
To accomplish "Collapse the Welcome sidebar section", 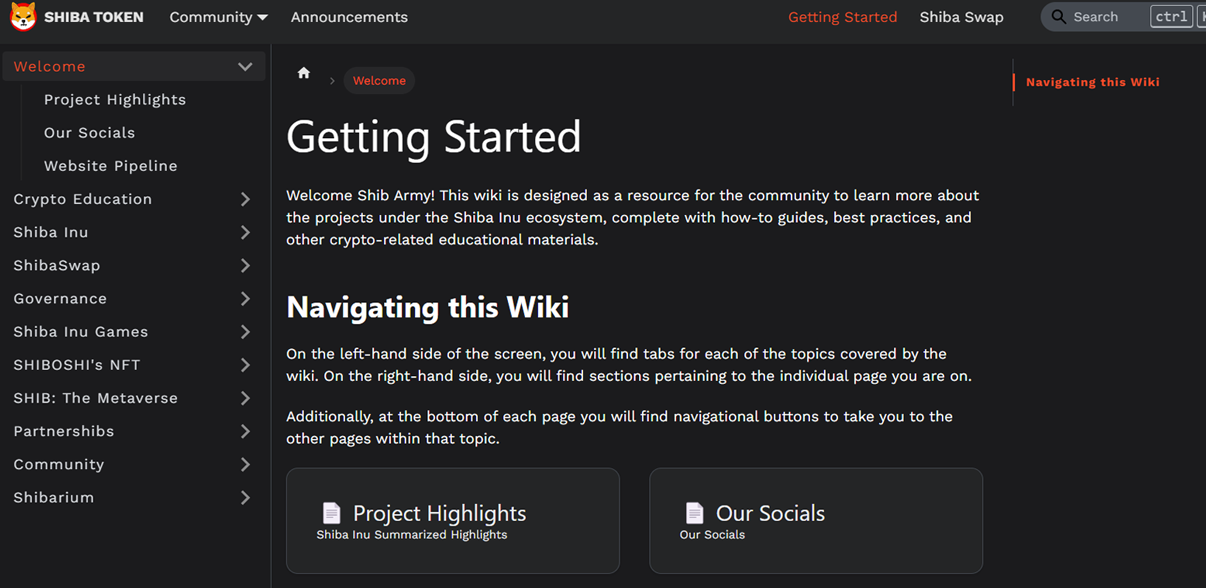I will coord(245,67).
